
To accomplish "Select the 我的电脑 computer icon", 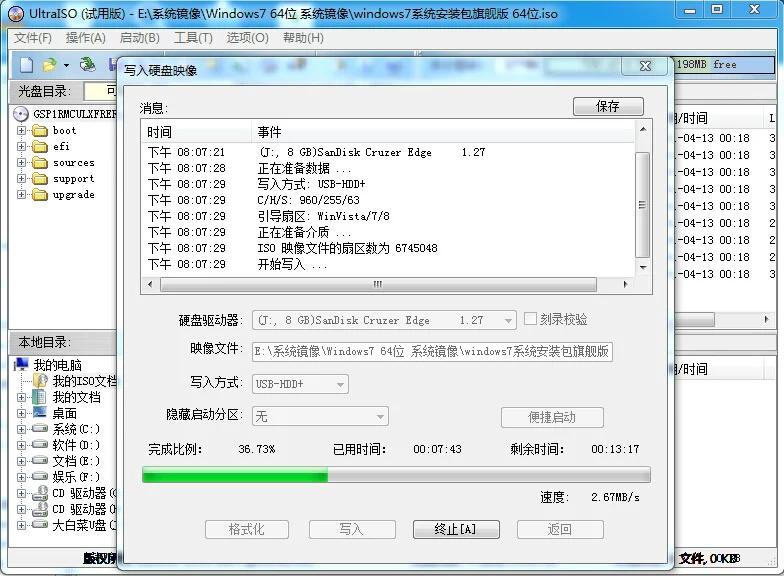I will point(21,364).
